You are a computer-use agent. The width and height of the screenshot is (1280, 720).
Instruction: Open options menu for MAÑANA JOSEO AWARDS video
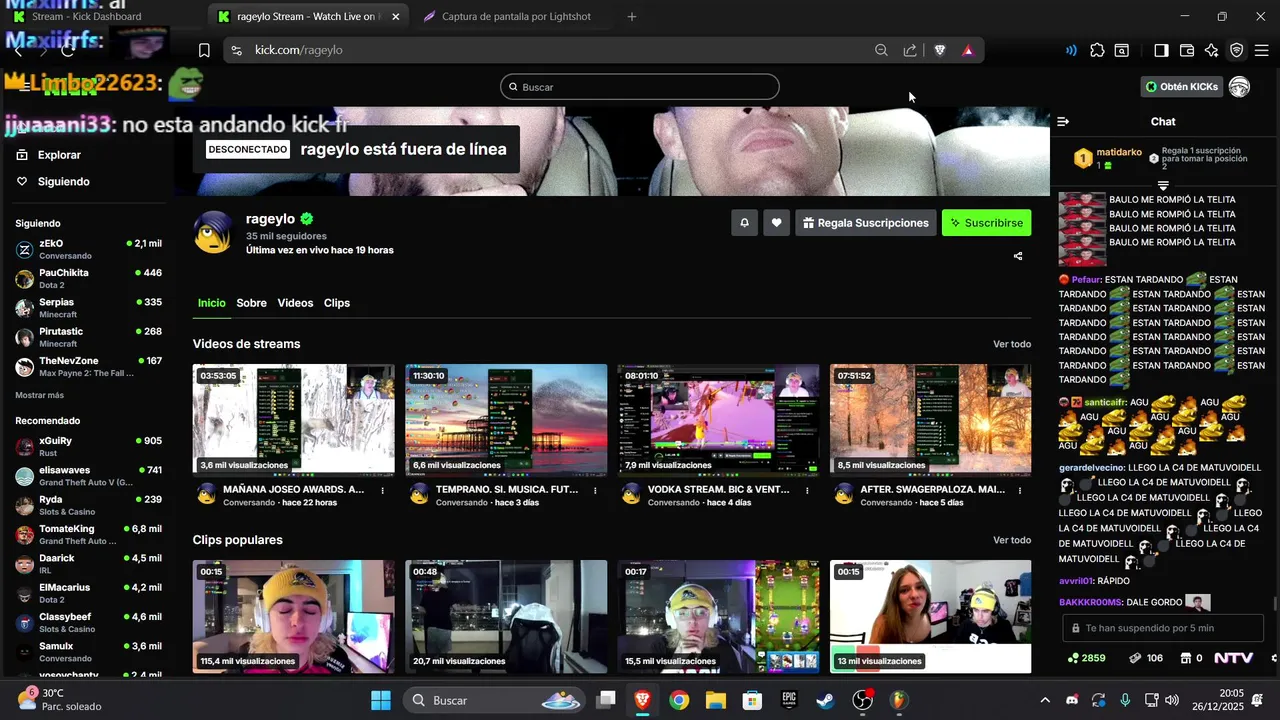(x=383, y=491)
